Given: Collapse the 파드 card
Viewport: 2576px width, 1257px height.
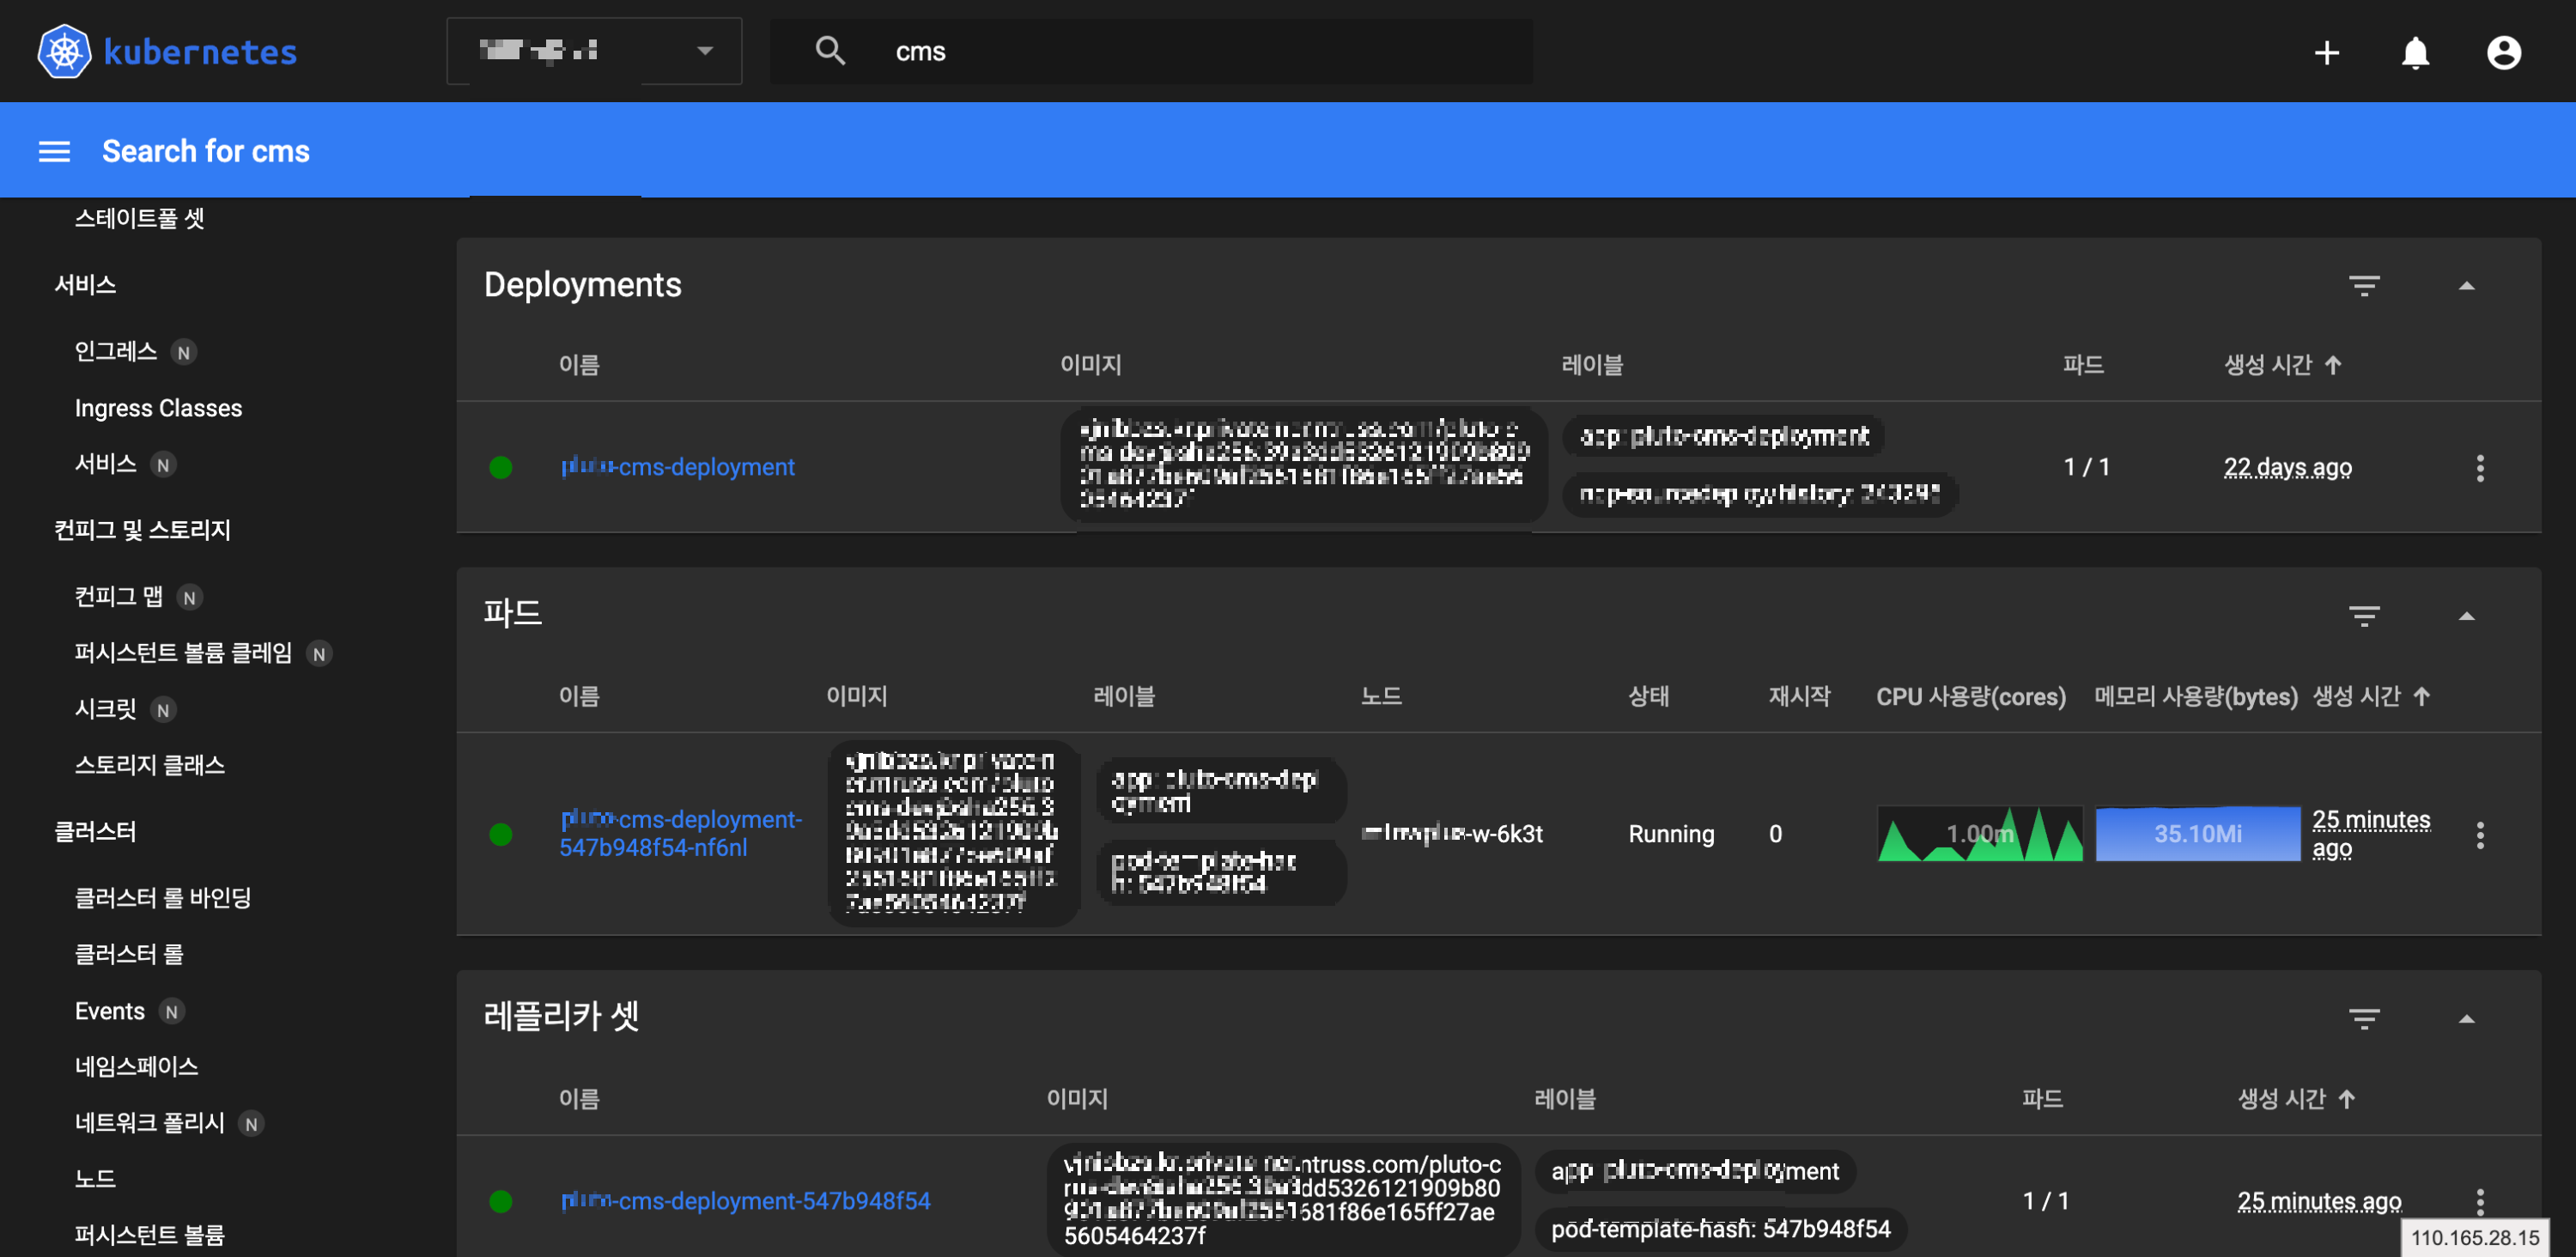Looking at the screenshot, I should [x=2466, y=616].
